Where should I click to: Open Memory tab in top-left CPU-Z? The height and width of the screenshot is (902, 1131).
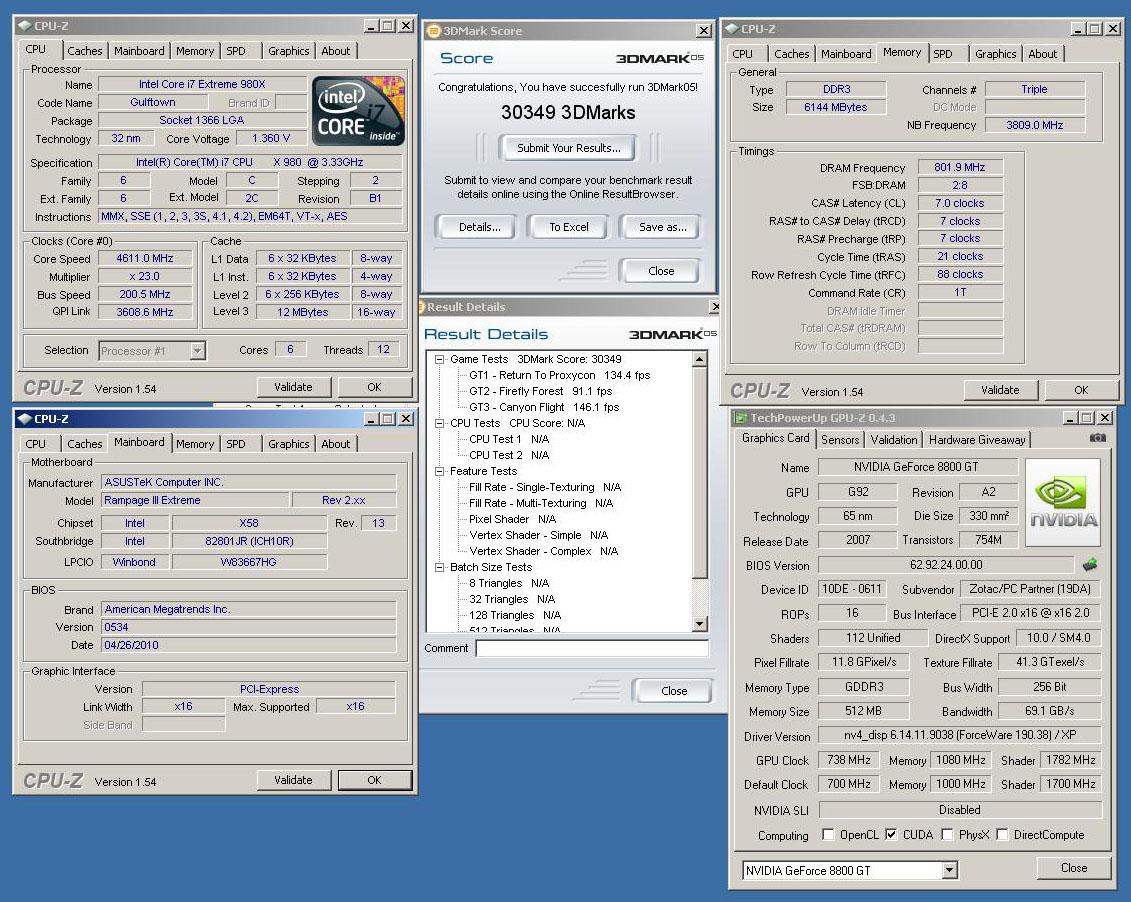(195, 51)
